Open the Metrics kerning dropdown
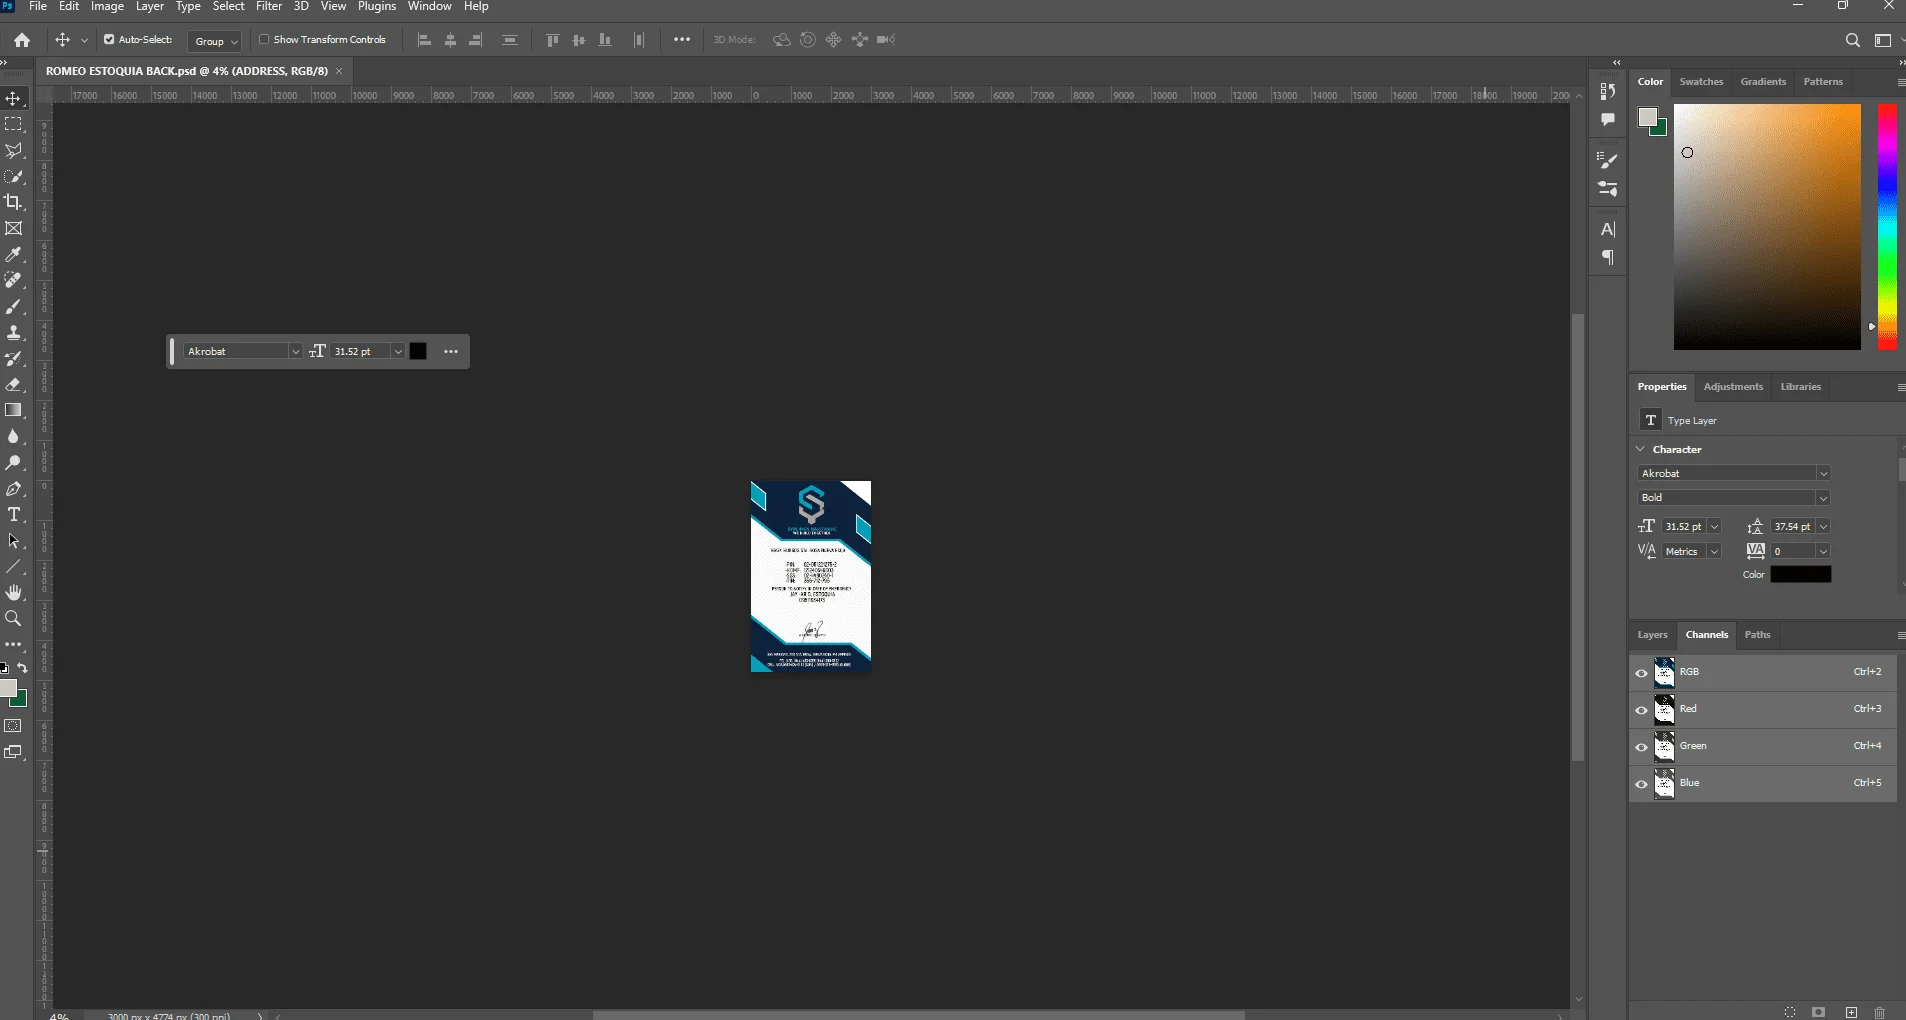This screenshot has height=1020, width=1906. click(1714, 552)
